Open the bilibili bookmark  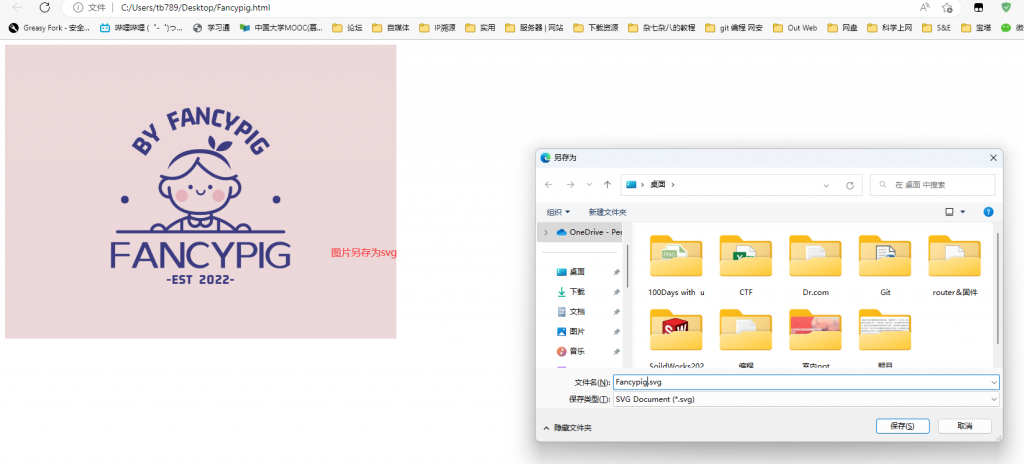141,27
